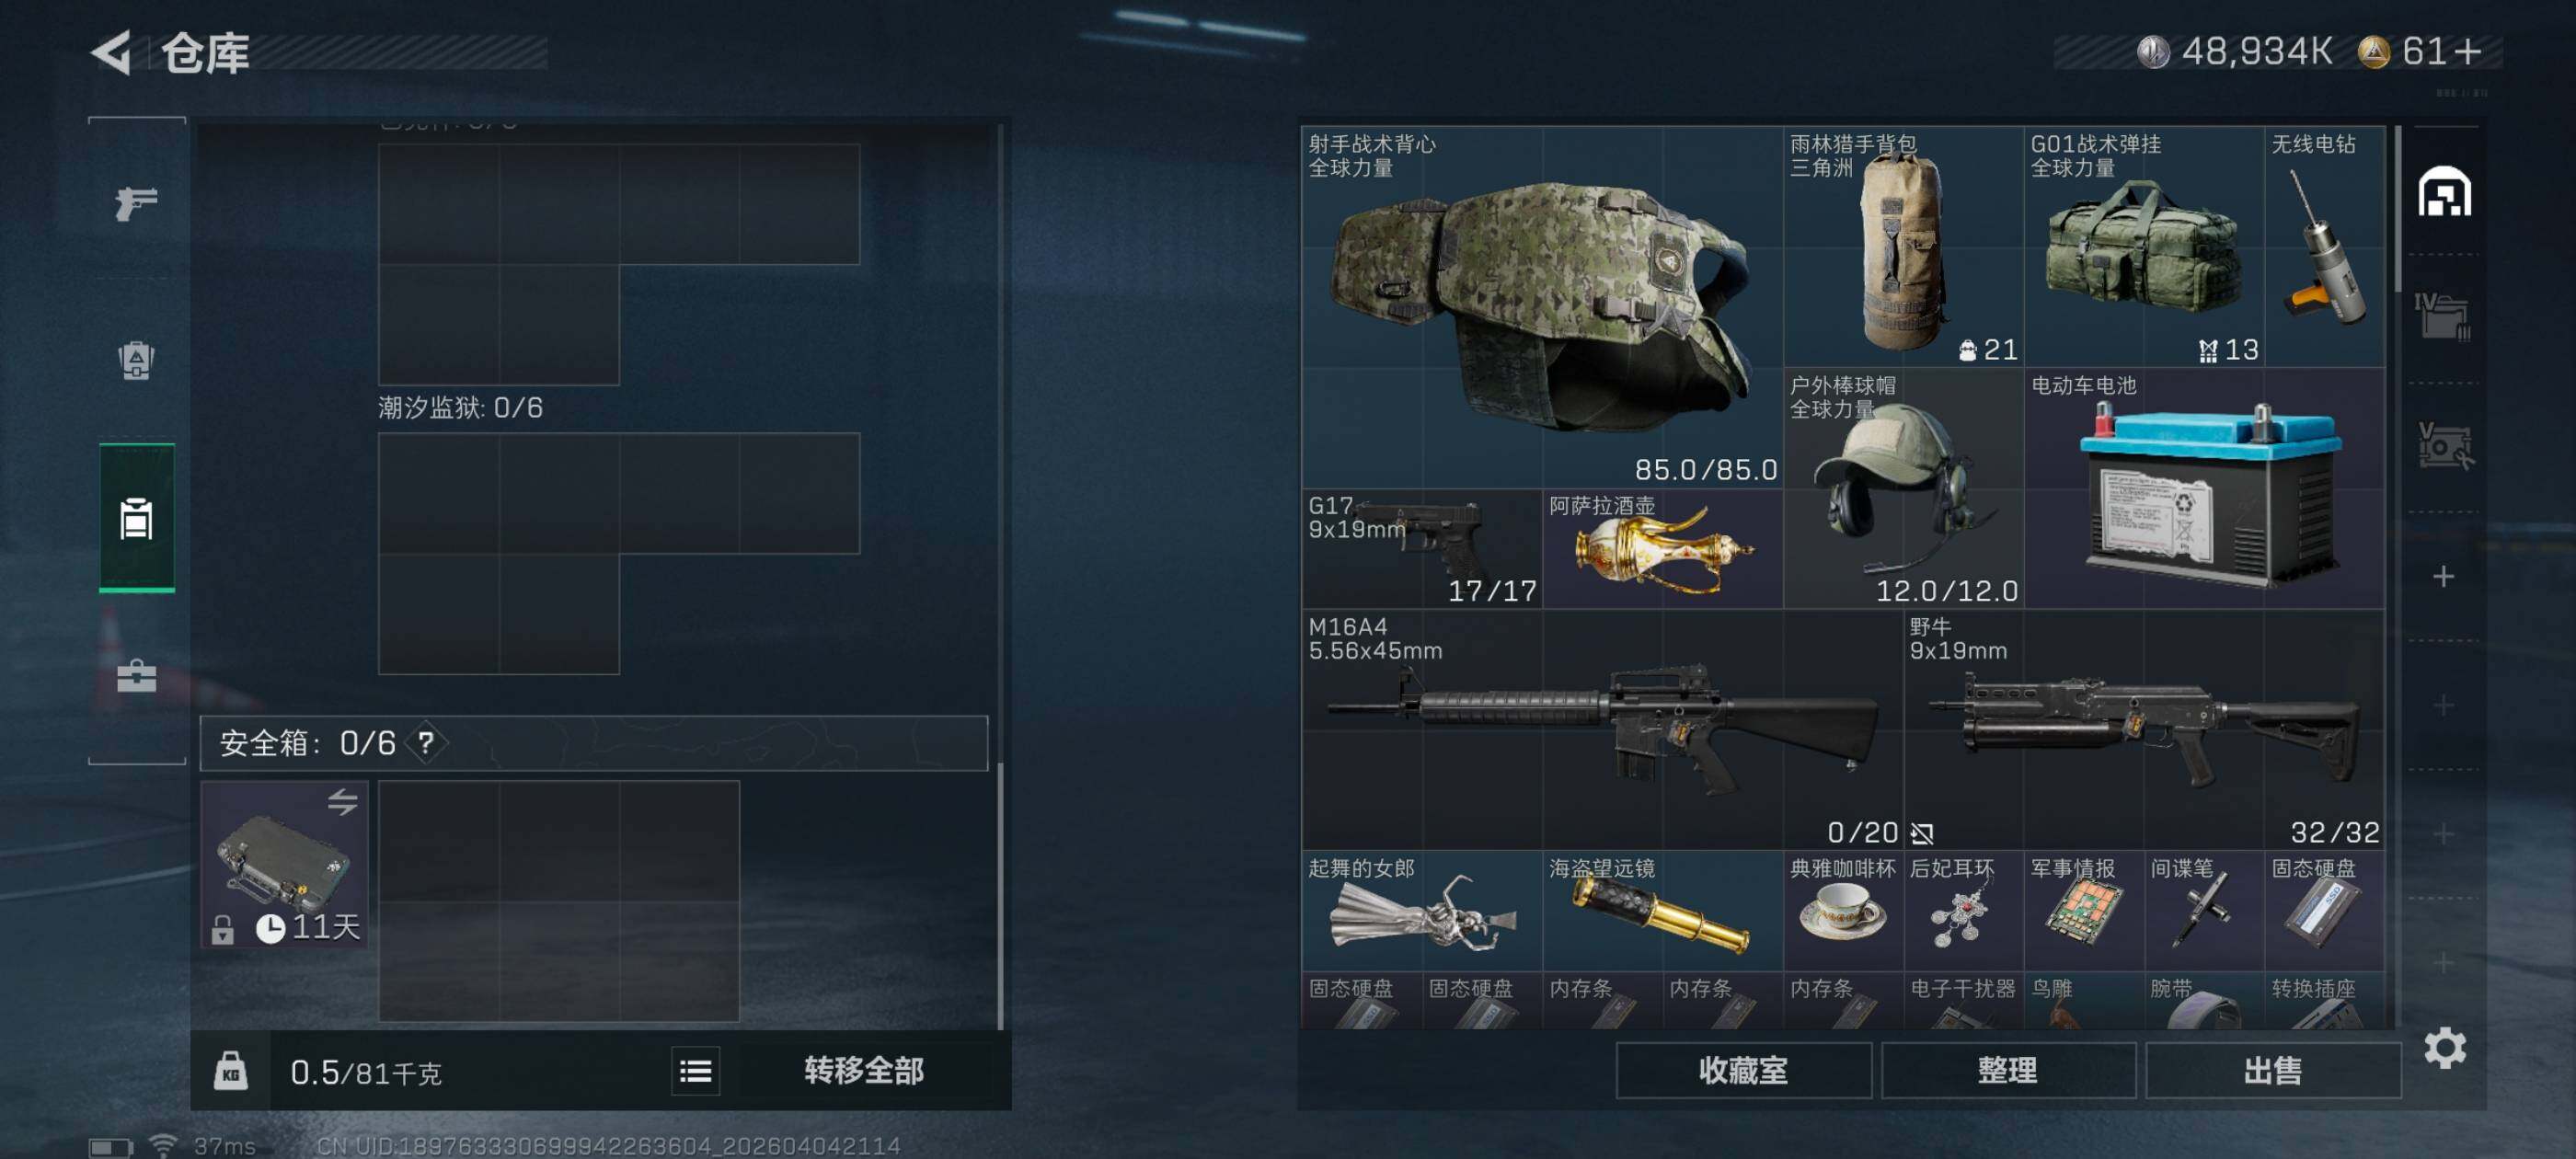Open the 收藏室 collection room
Viewport: 2576px width, 1159px height.
click(x=1743, y=1071)
